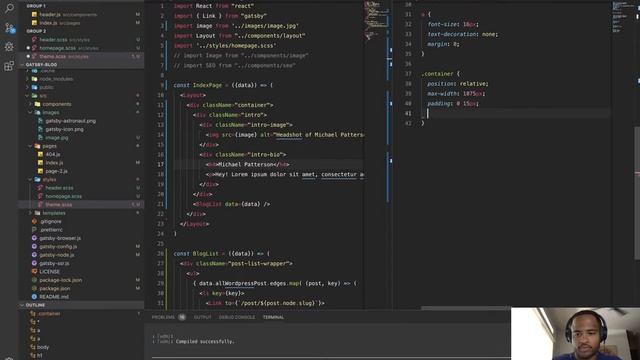Viewport: 640px width, 360px height.
Task: Click the .gitignore git icon
Action: point(34,221)
